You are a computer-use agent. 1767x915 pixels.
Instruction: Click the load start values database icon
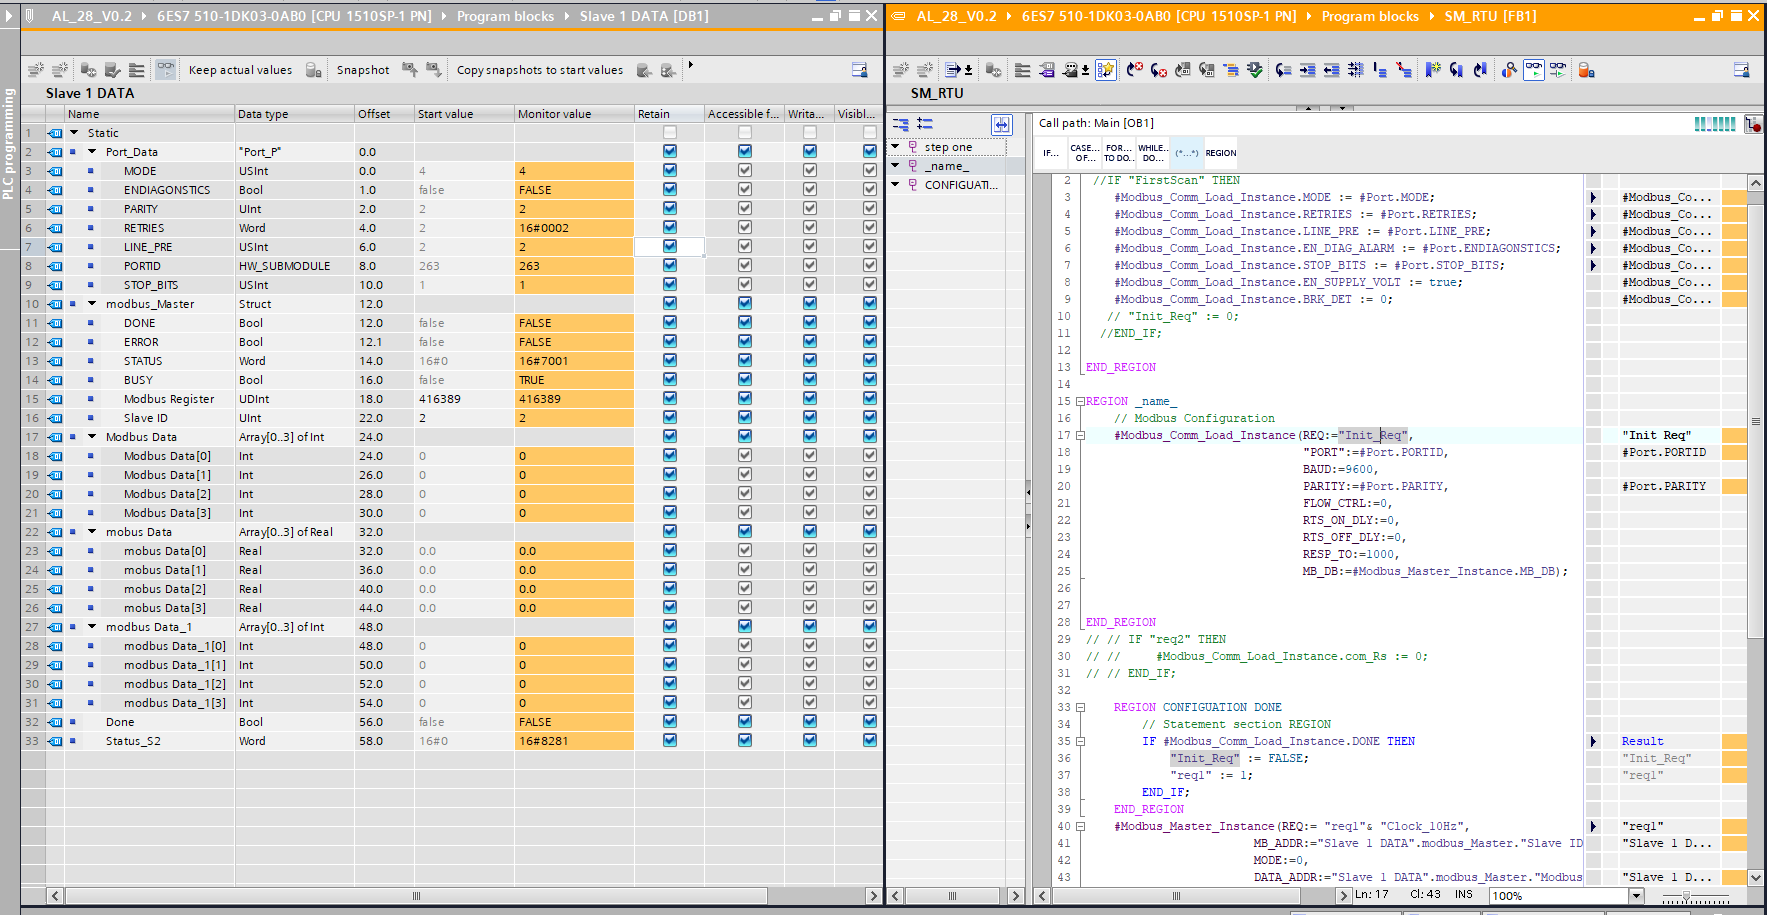click(644, 70)
